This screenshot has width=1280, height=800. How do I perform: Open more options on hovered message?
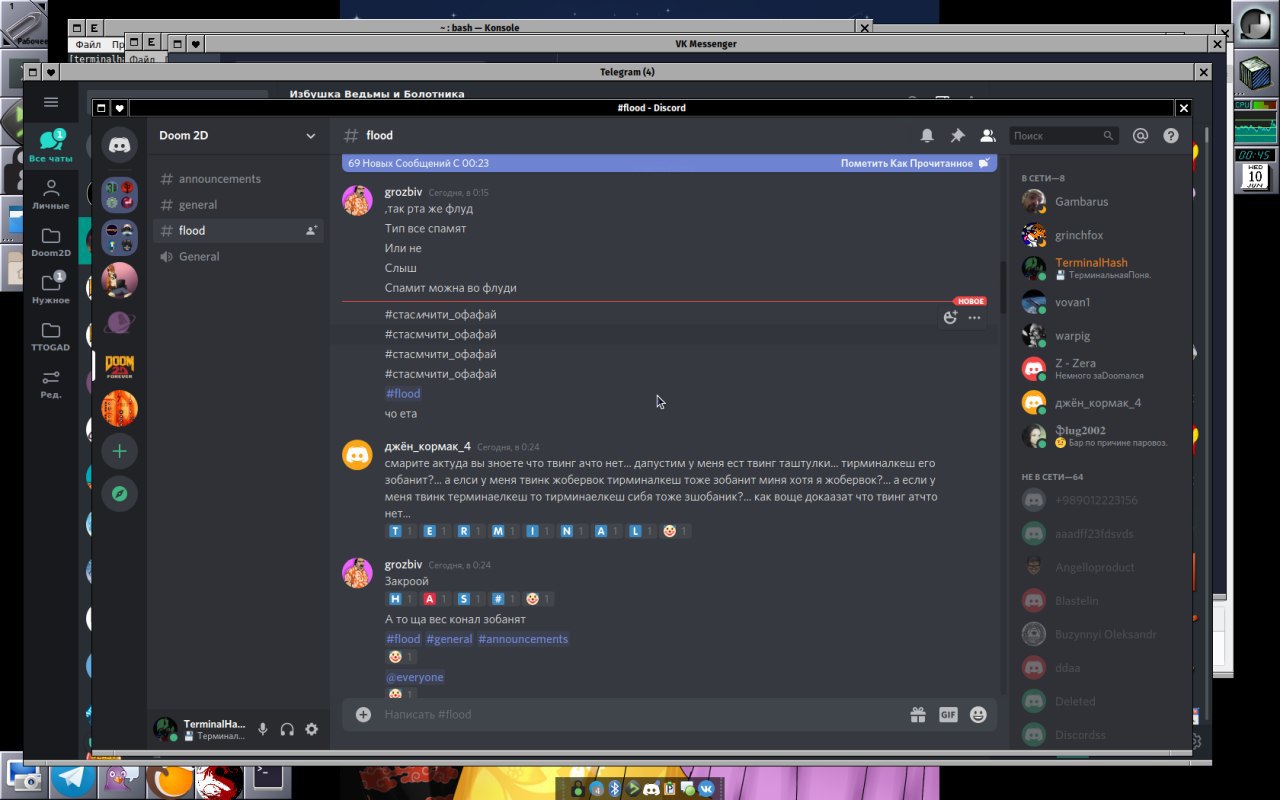(x=974, y=318)
